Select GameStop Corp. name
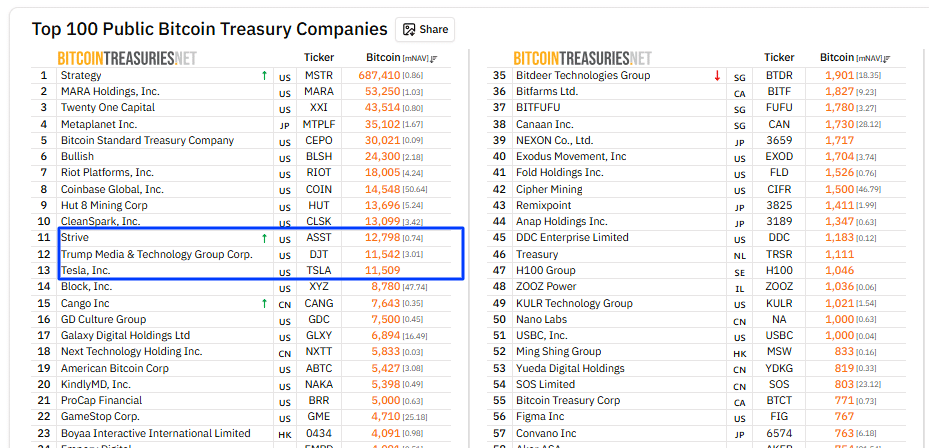This screenshot has width=929, height=448. pyautogui.click(x=100, y=417)
